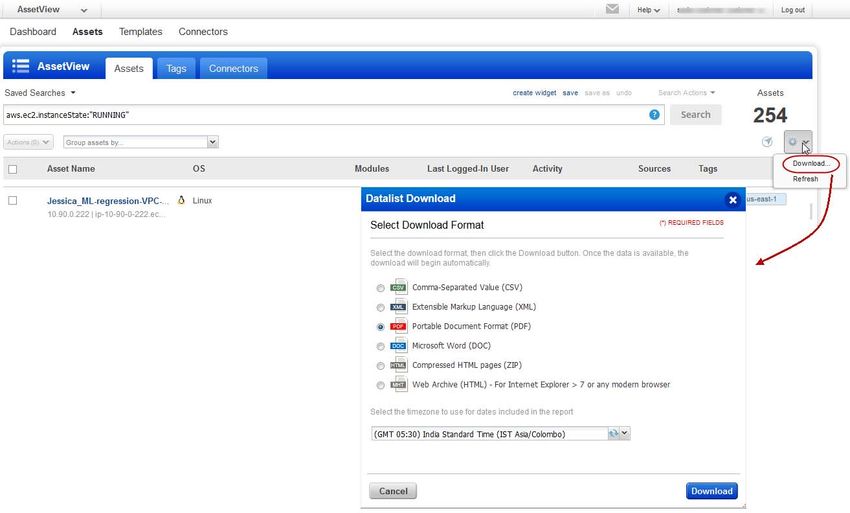Open the Group assets by combo box

click(140, 142)
